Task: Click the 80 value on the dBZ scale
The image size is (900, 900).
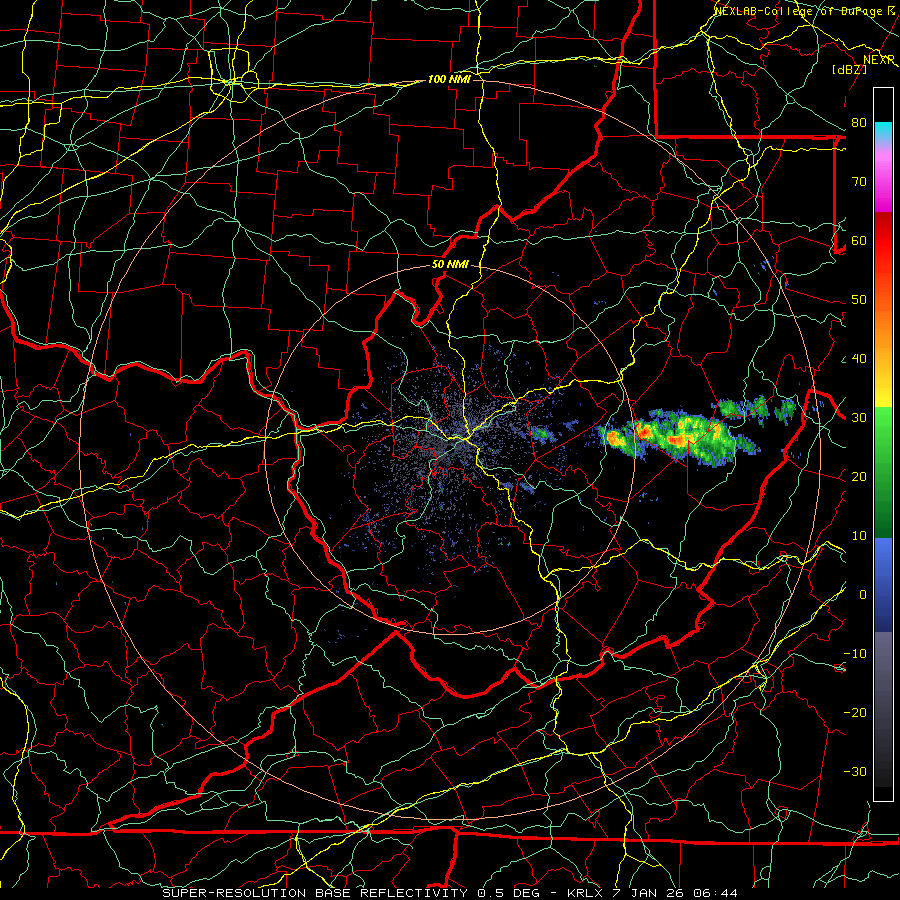Action: click(859, 123)
